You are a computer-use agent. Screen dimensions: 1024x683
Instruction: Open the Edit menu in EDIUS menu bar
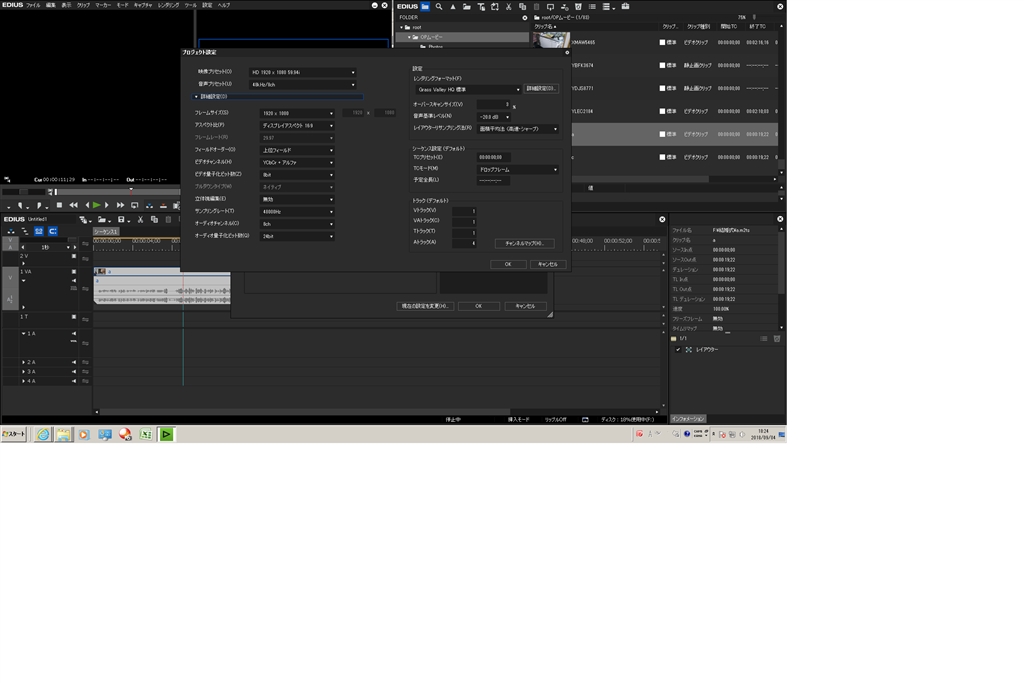(x=50, y=5)
